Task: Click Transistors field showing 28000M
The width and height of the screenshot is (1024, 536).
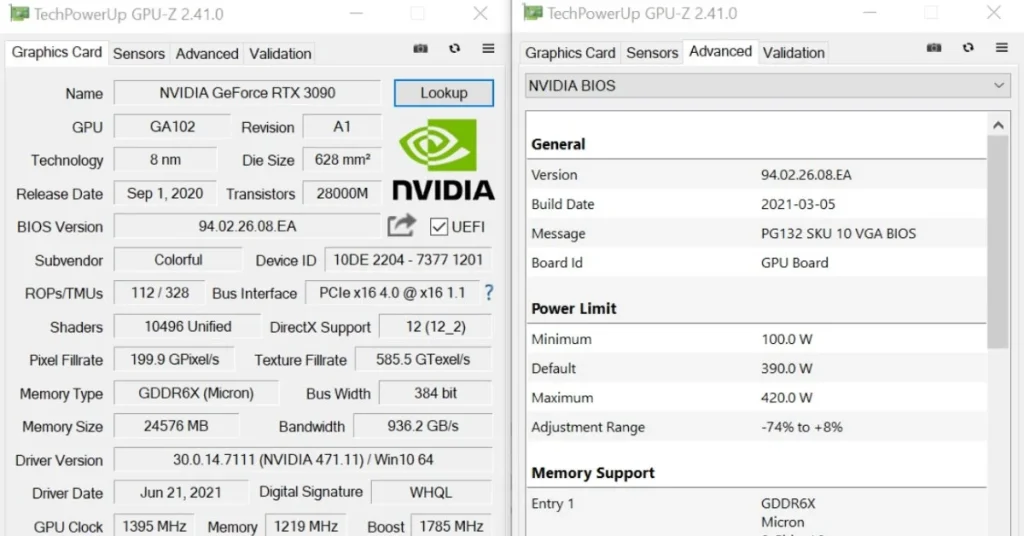Action: [342, 194]
